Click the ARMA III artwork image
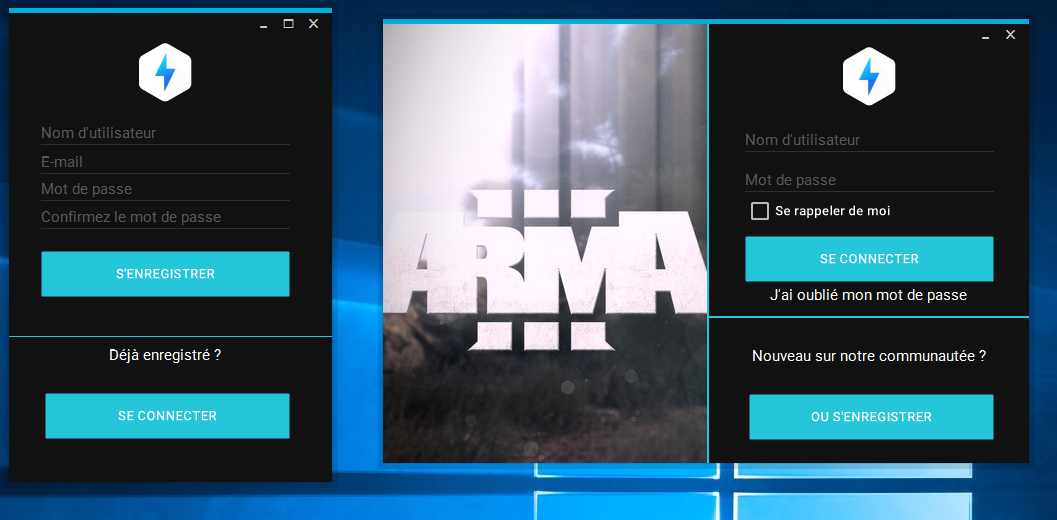This screenshot has height=520, width=1057. tap(545, 243)
